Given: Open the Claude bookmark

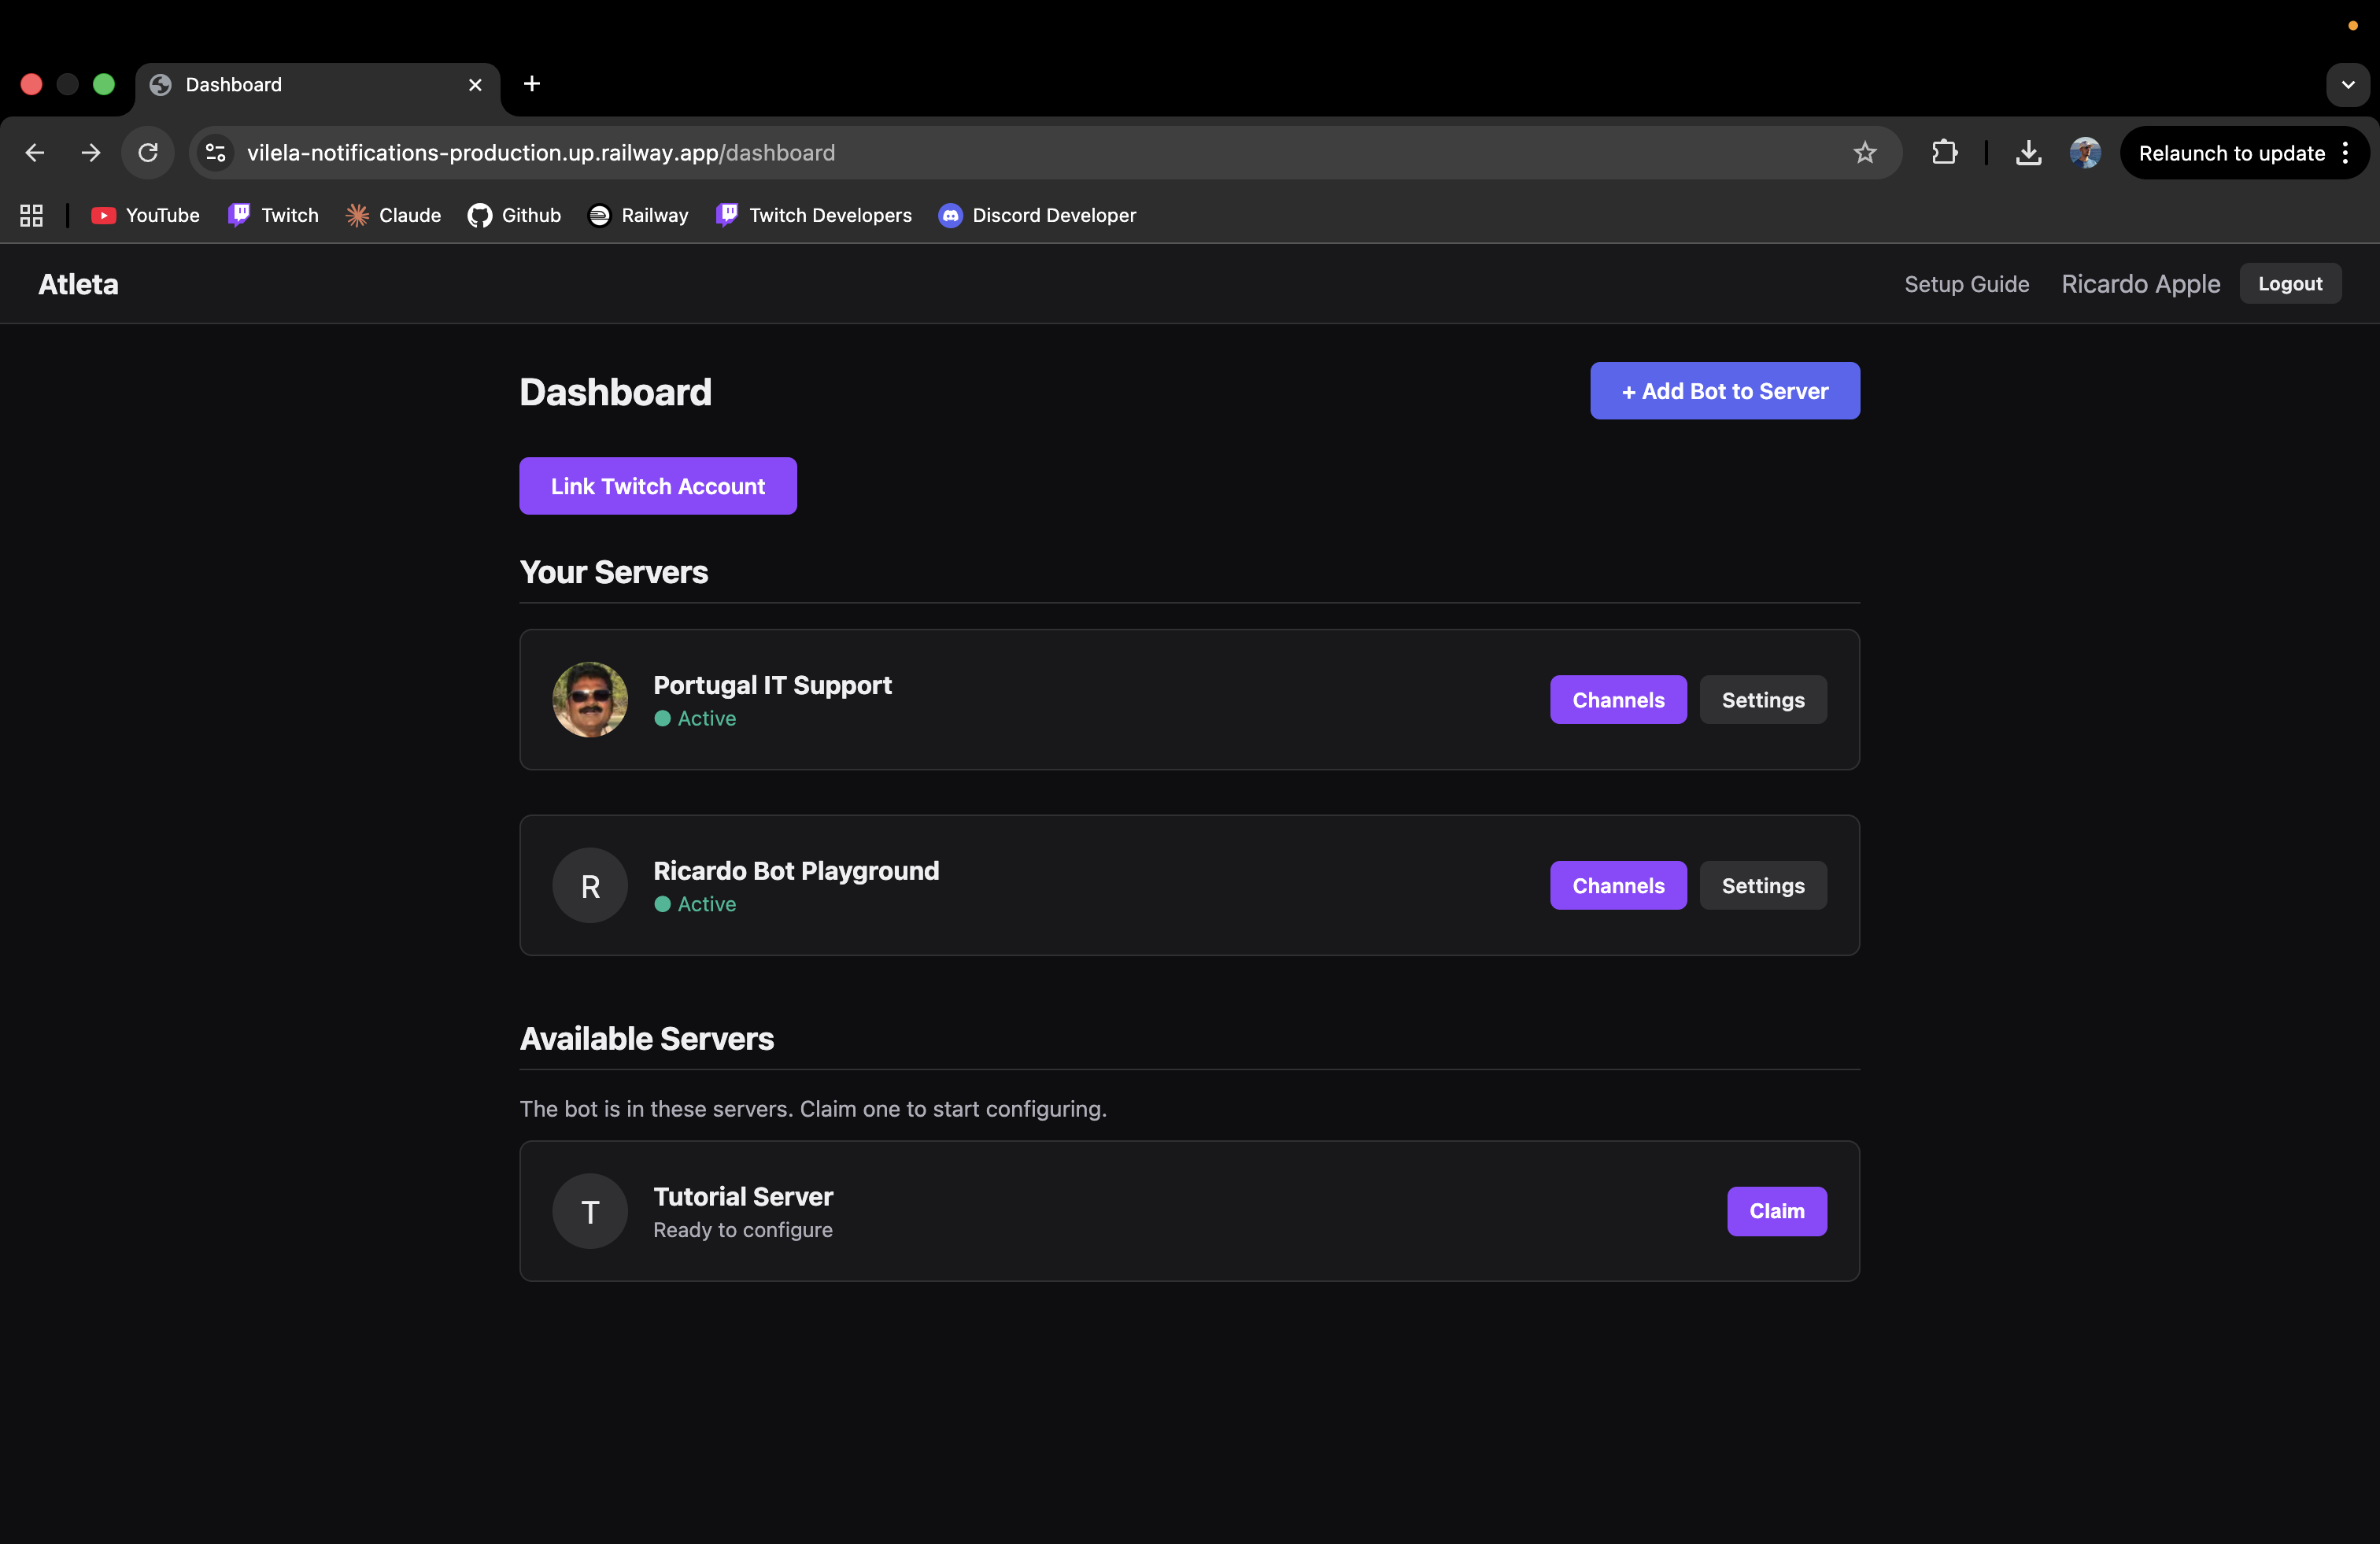Looking at the screenshot, I should (392, 215).
